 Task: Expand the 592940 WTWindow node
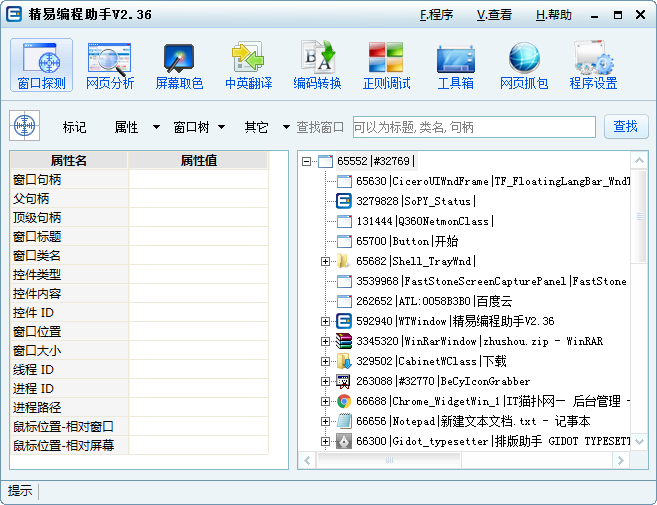pos(325,321)
